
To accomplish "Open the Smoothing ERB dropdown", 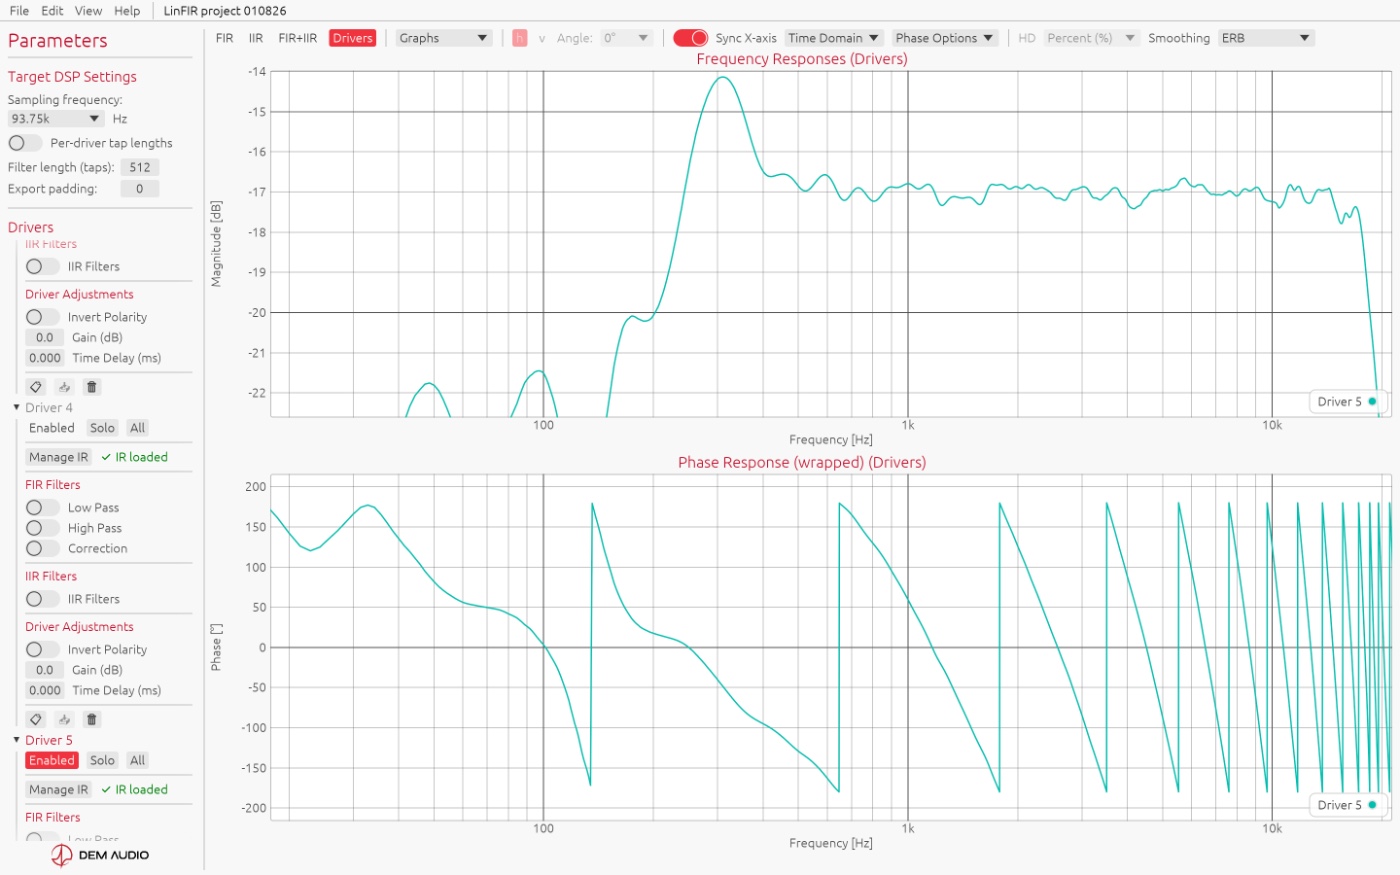I will (1266, 38).
